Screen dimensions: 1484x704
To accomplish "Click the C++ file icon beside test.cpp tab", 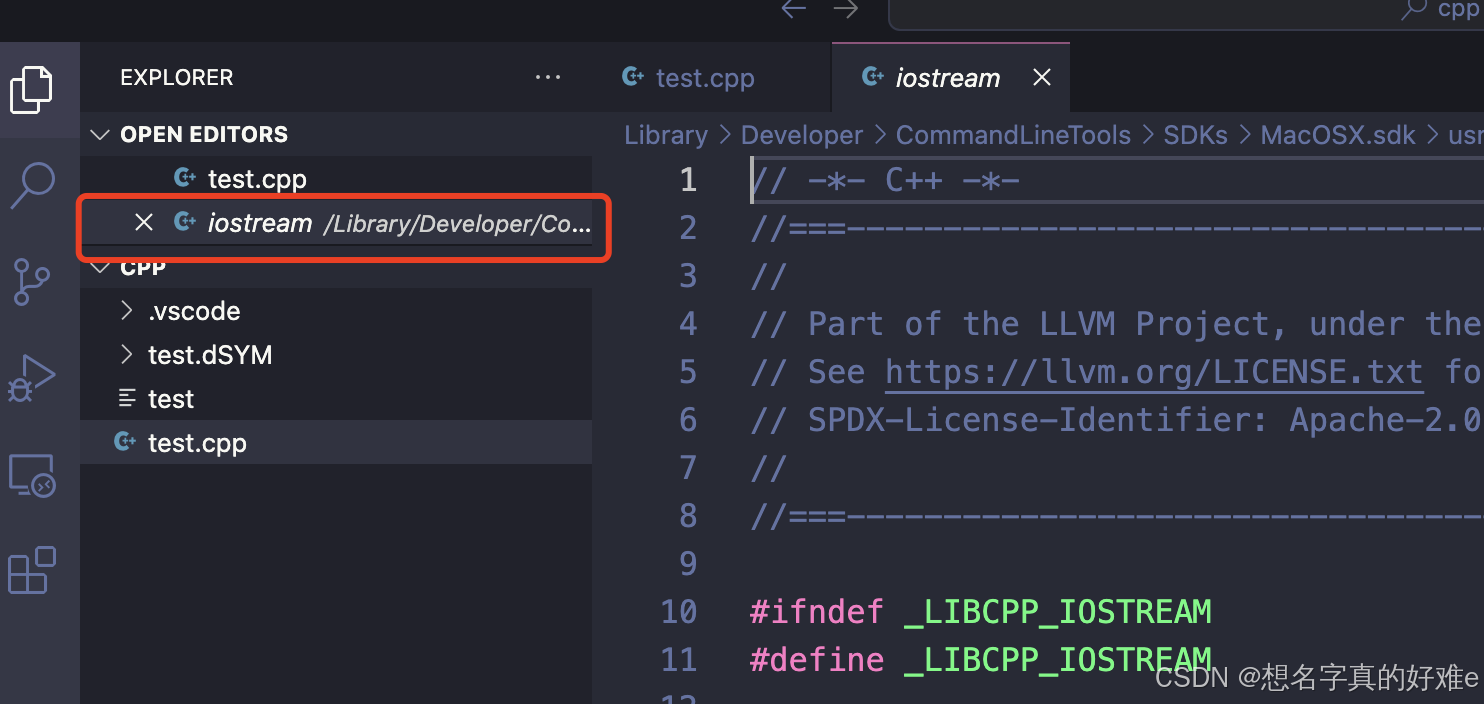I will 632,77.
